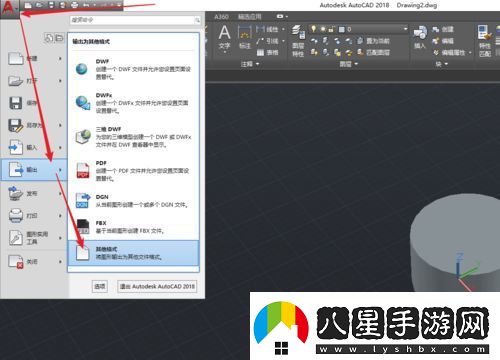Expand the Open submenu arrow
Screen dimensions: 500x360
pos(60,81)
